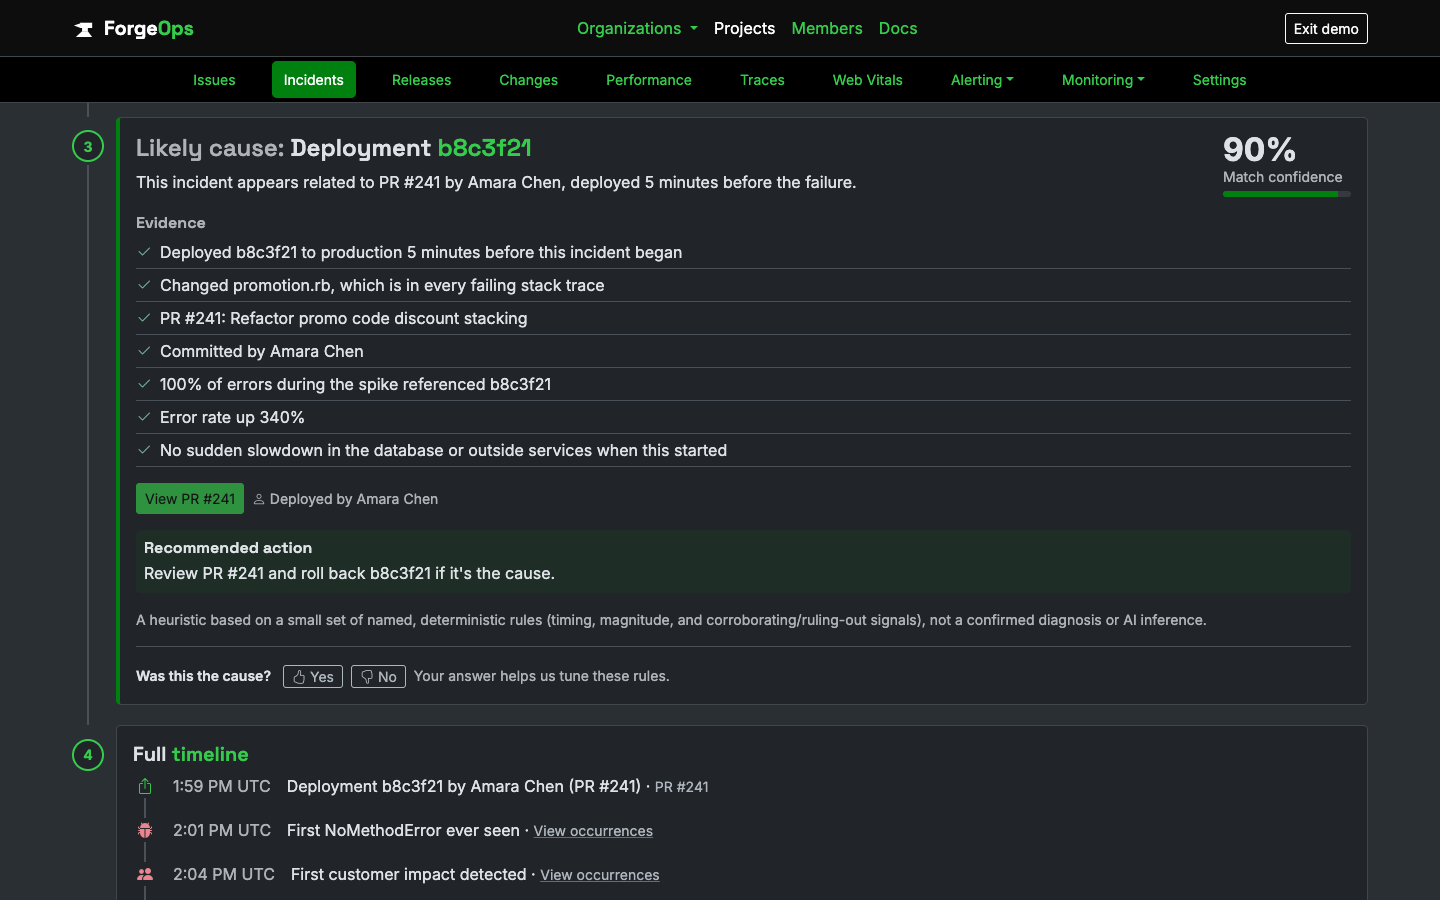1440x900 pixels.
Task: Click the 90% match confidence value
Action: click(1260, 150)
